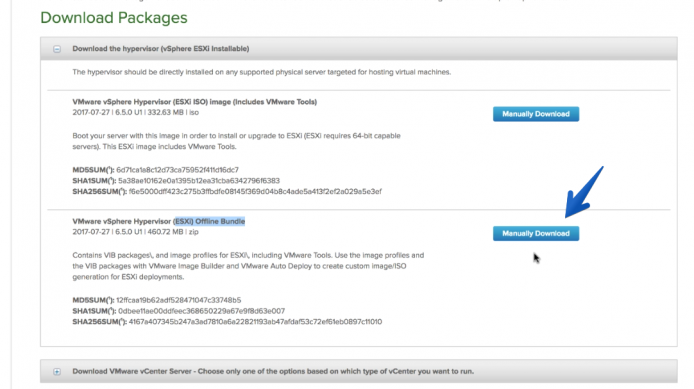Expand the Download VMware vCenter Server section
This screenshot has height=389, width=694.
57,372
